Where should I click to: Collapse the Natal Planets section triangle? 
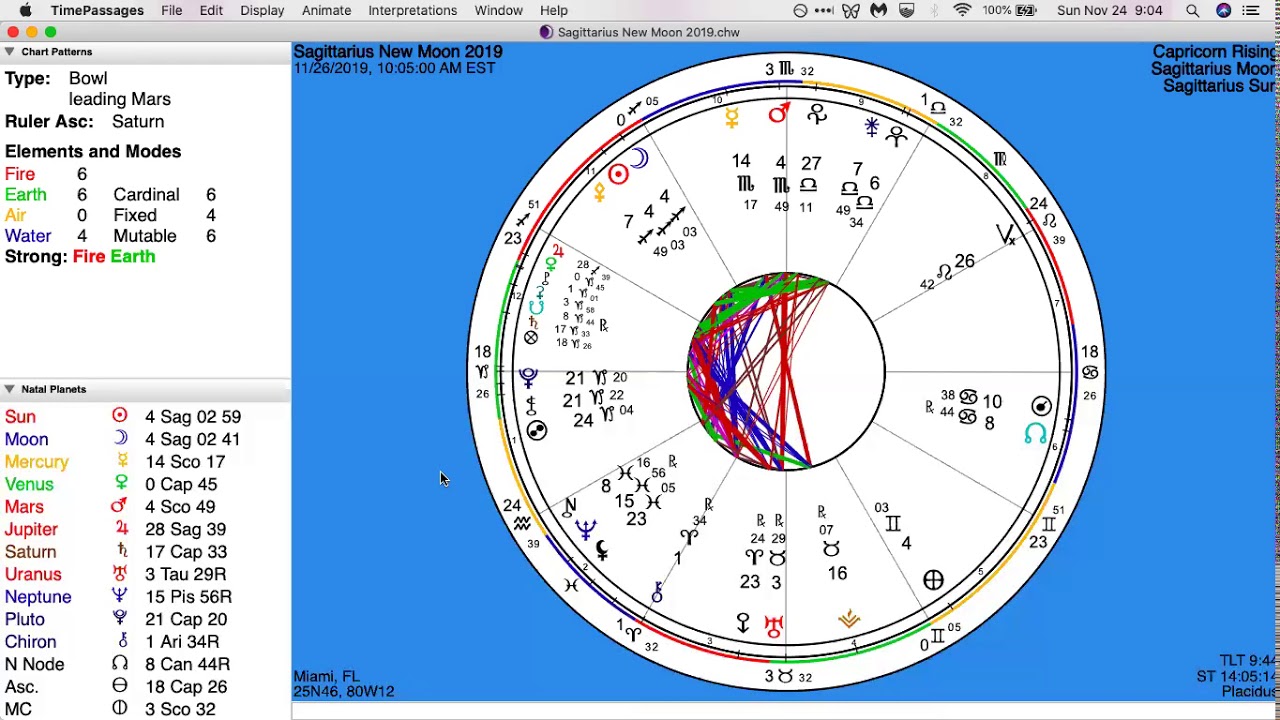9,389
